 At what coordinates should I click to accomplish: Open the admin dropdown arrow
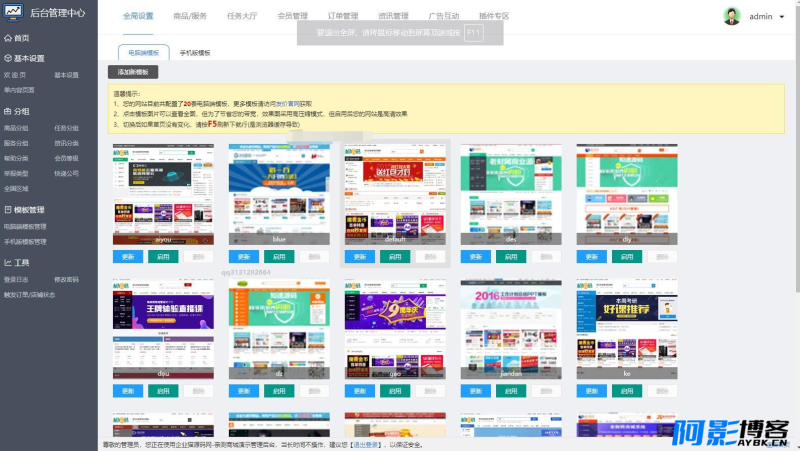coord(782,17)
